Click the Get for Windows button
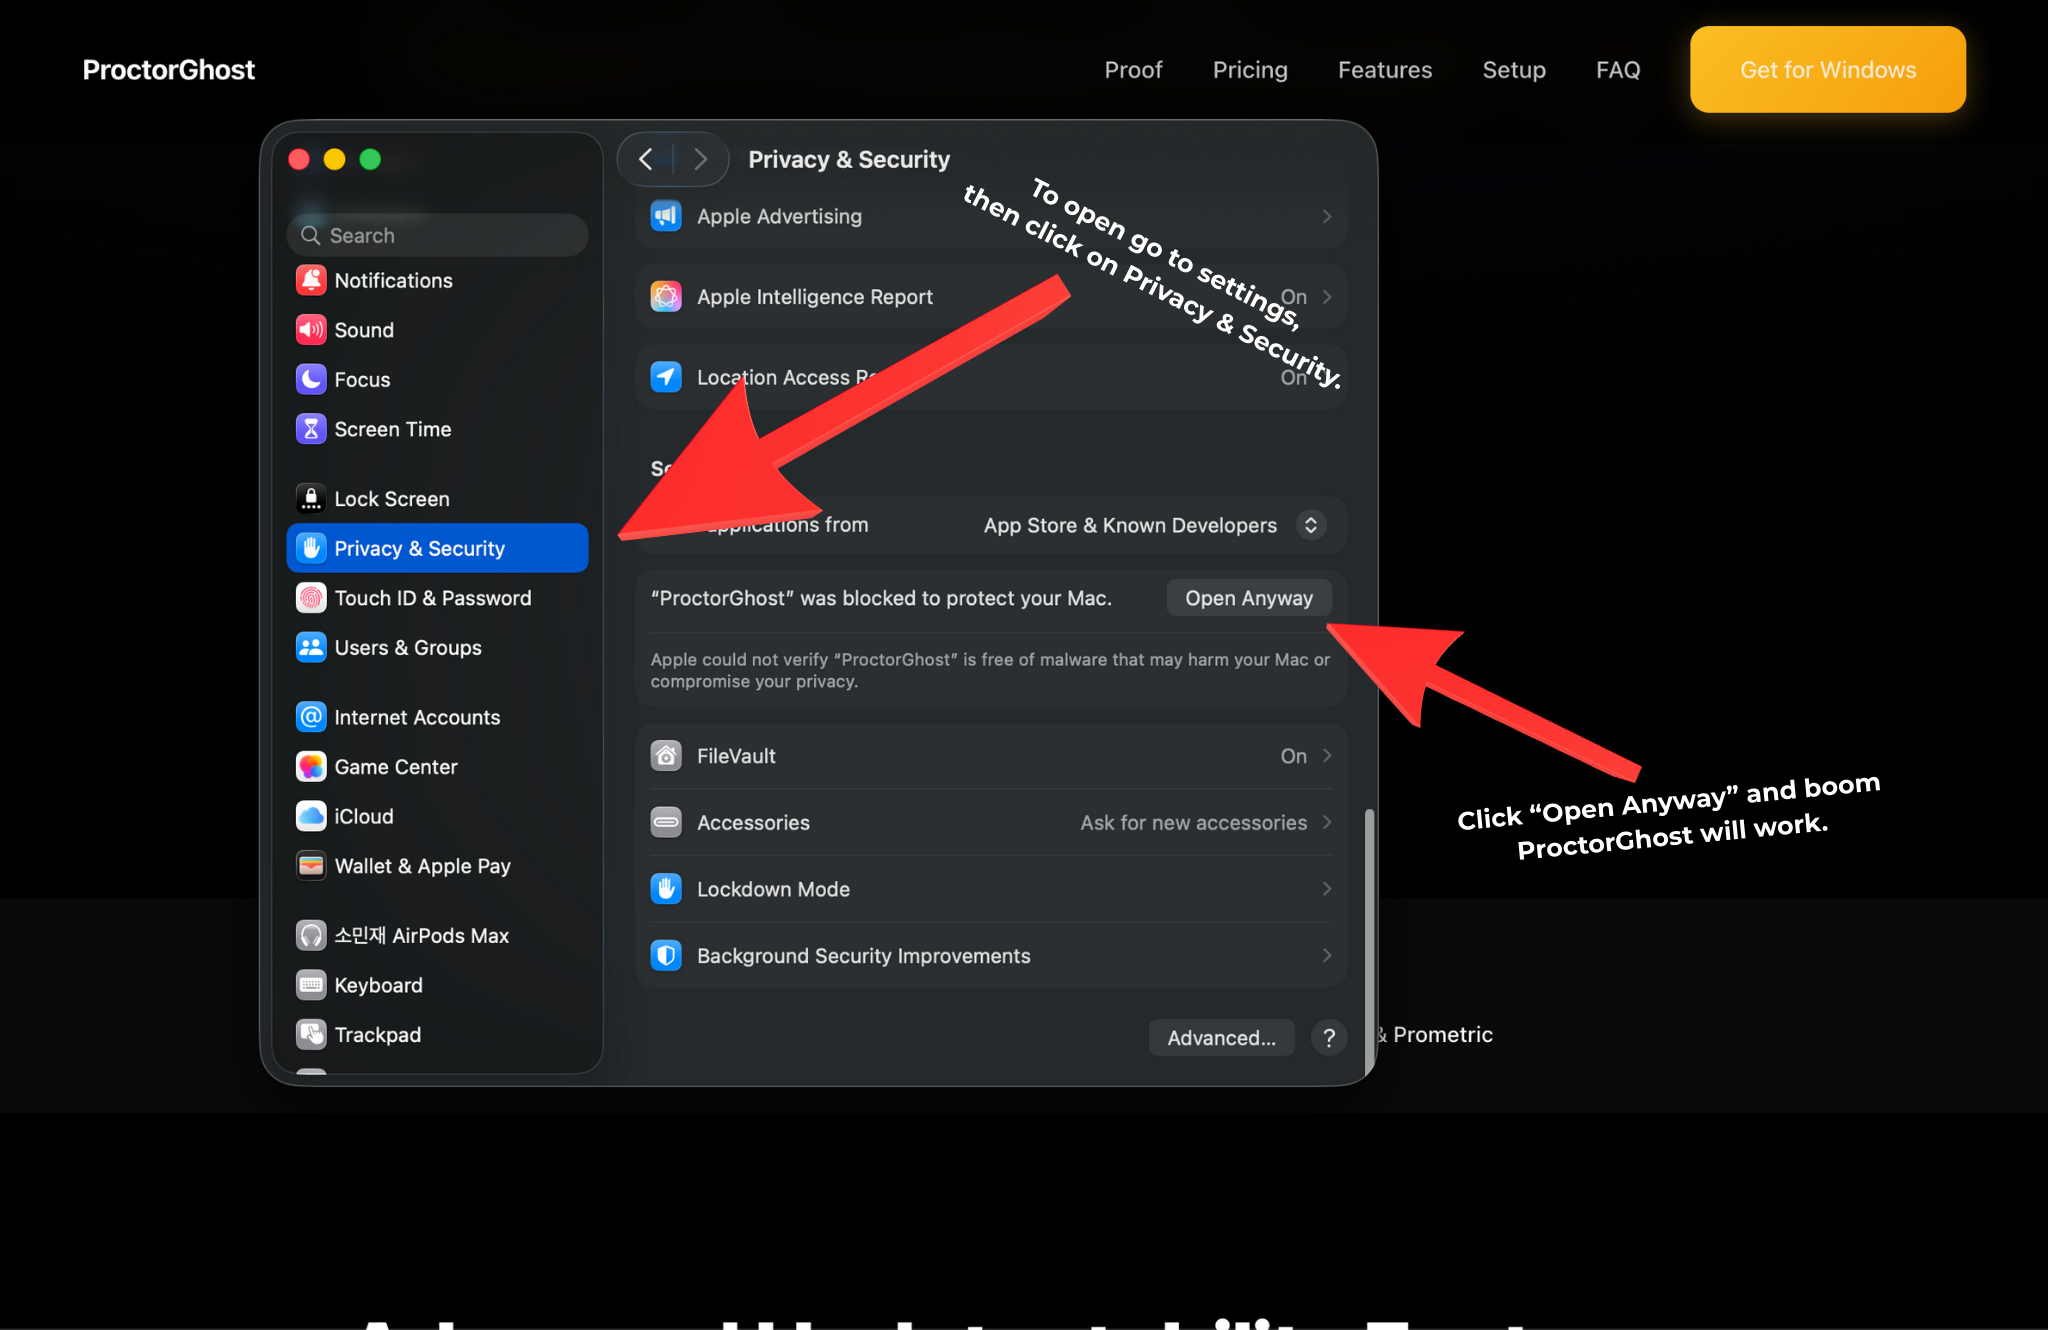The height and width of the screenshot is (1330, 2048). (1827, 69)
